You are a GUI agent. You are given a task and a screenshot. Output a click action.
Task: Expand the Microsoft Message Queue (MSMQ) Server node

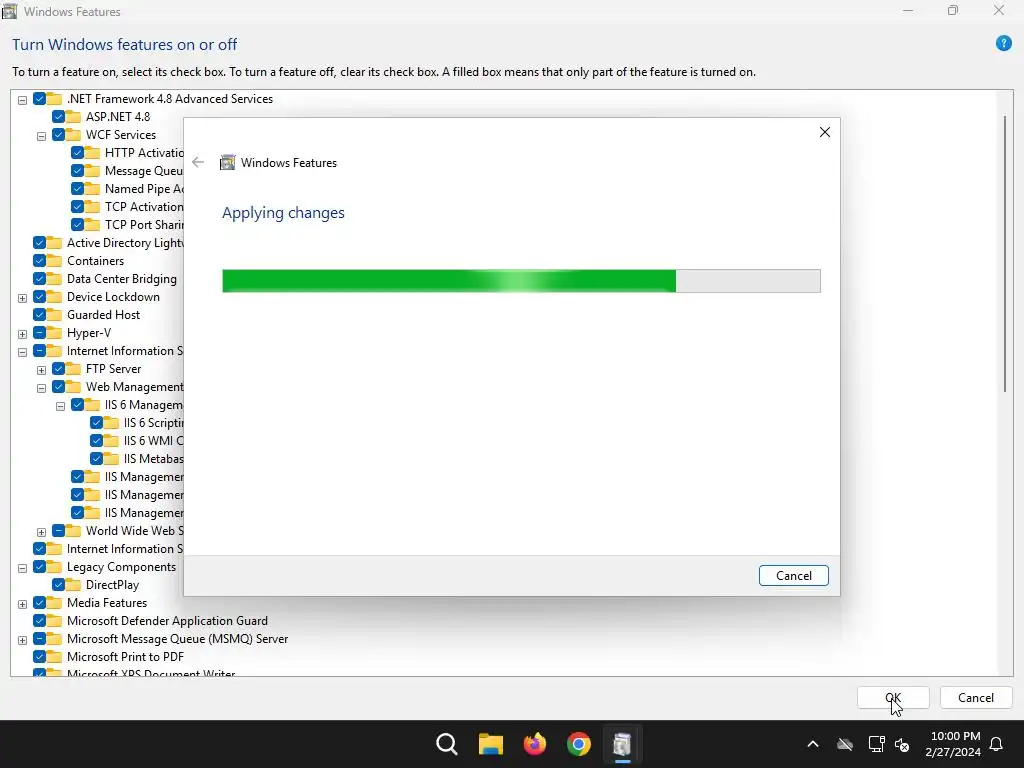click(x=22, y=640)
